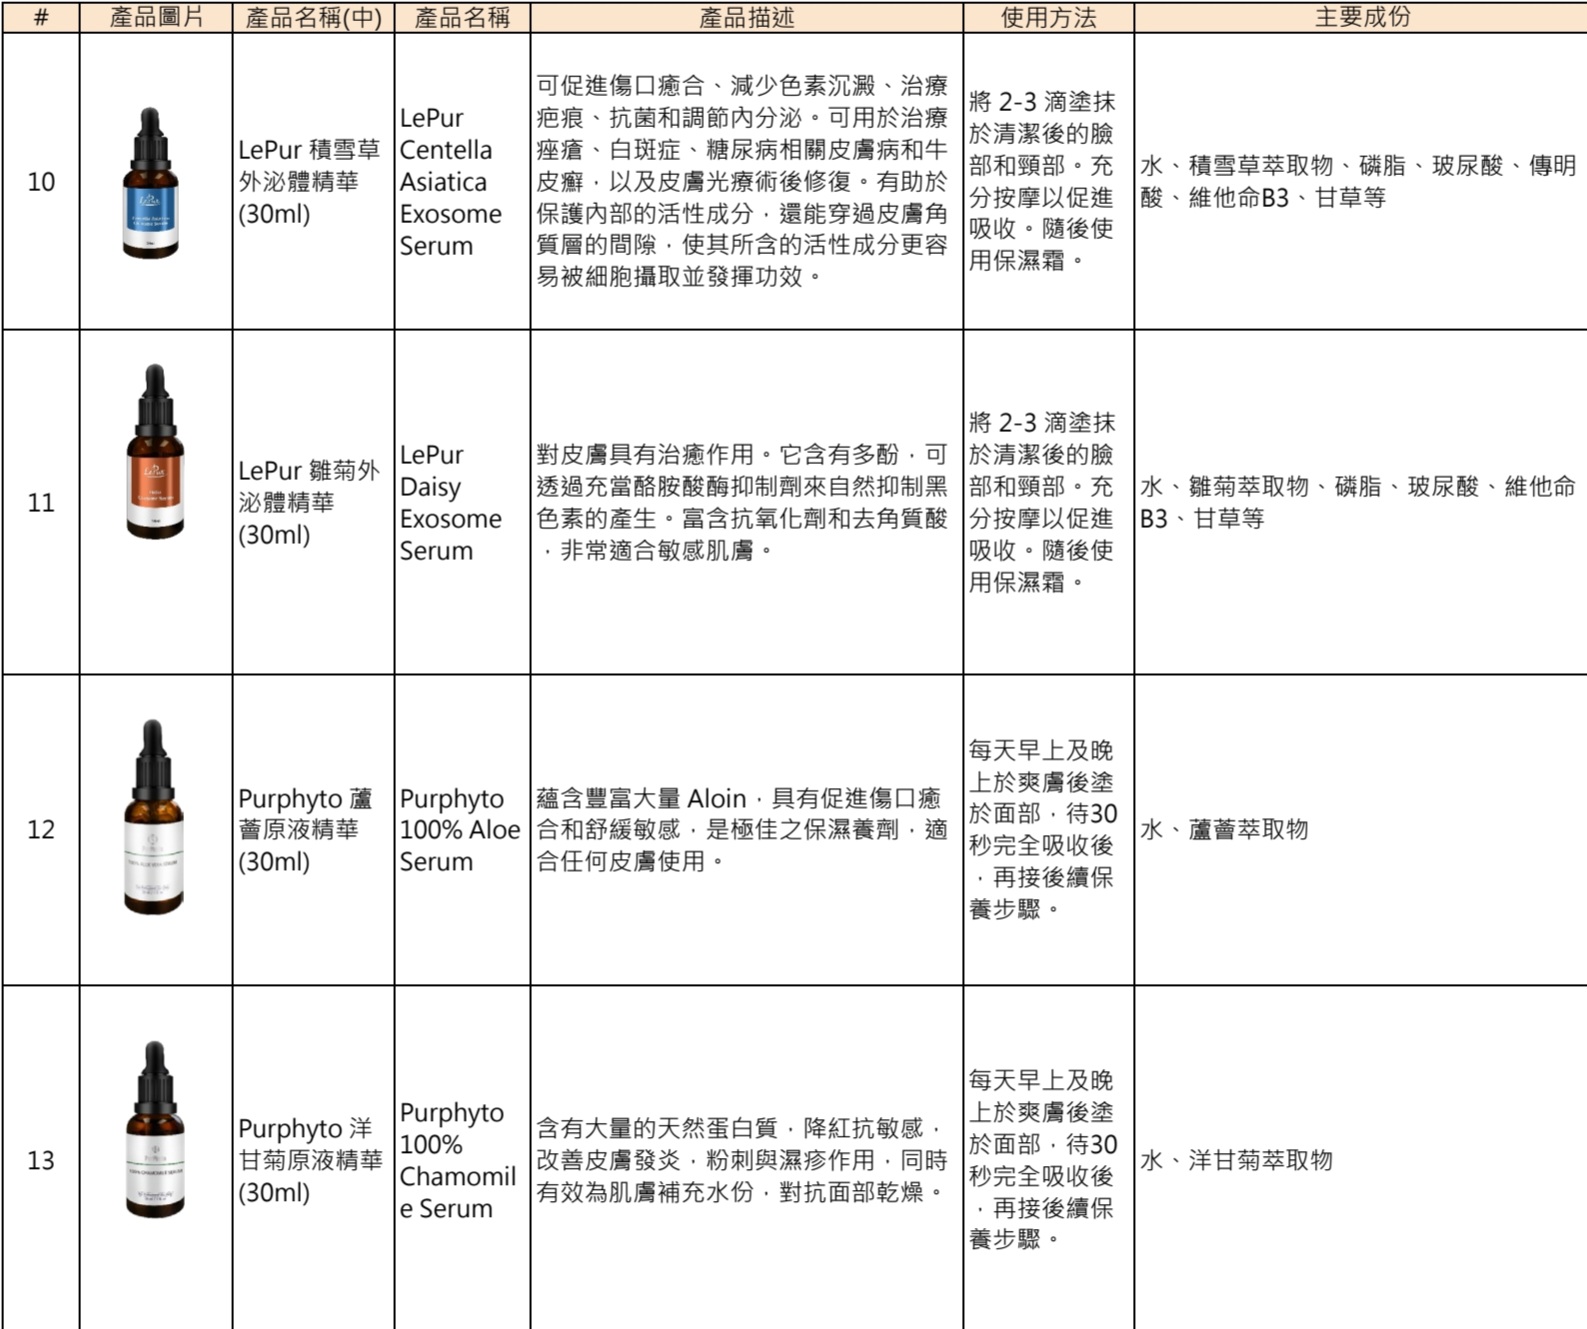This screenshot has width=1587, height=1329.
Task: Select the 產品圖片 column header
Action: (156, 17)
